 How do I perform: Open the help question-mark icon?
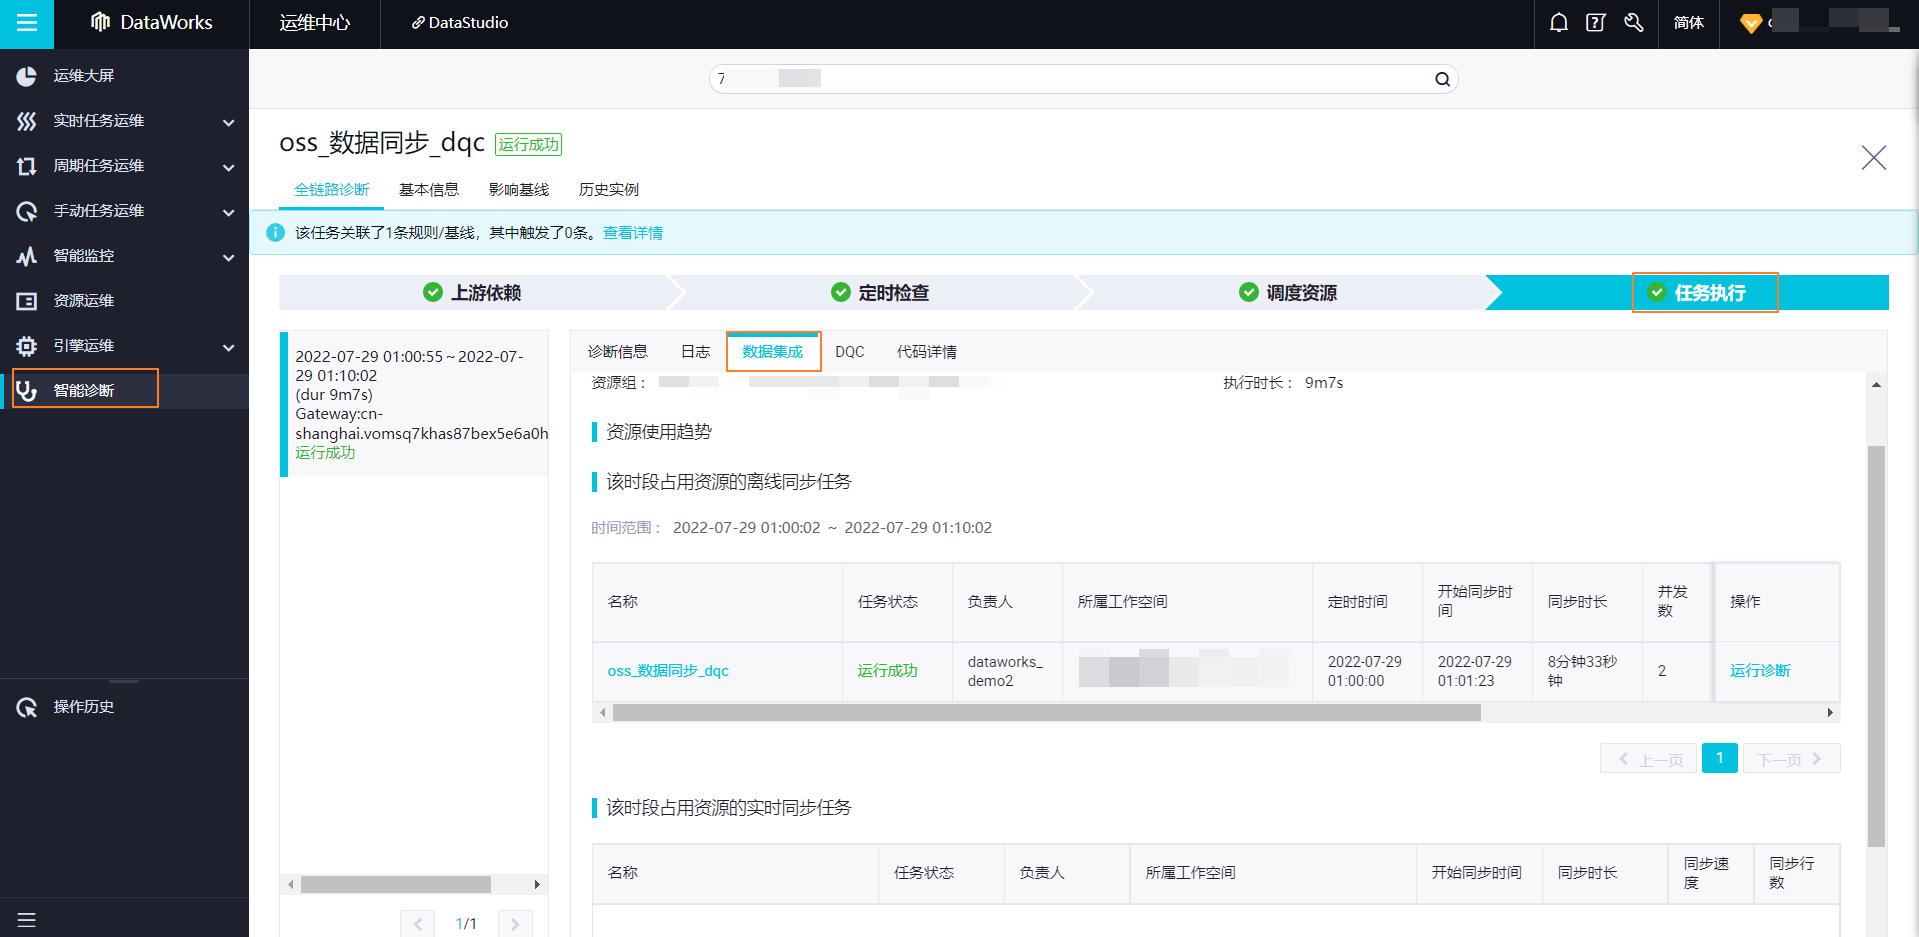click(1596, 22)
